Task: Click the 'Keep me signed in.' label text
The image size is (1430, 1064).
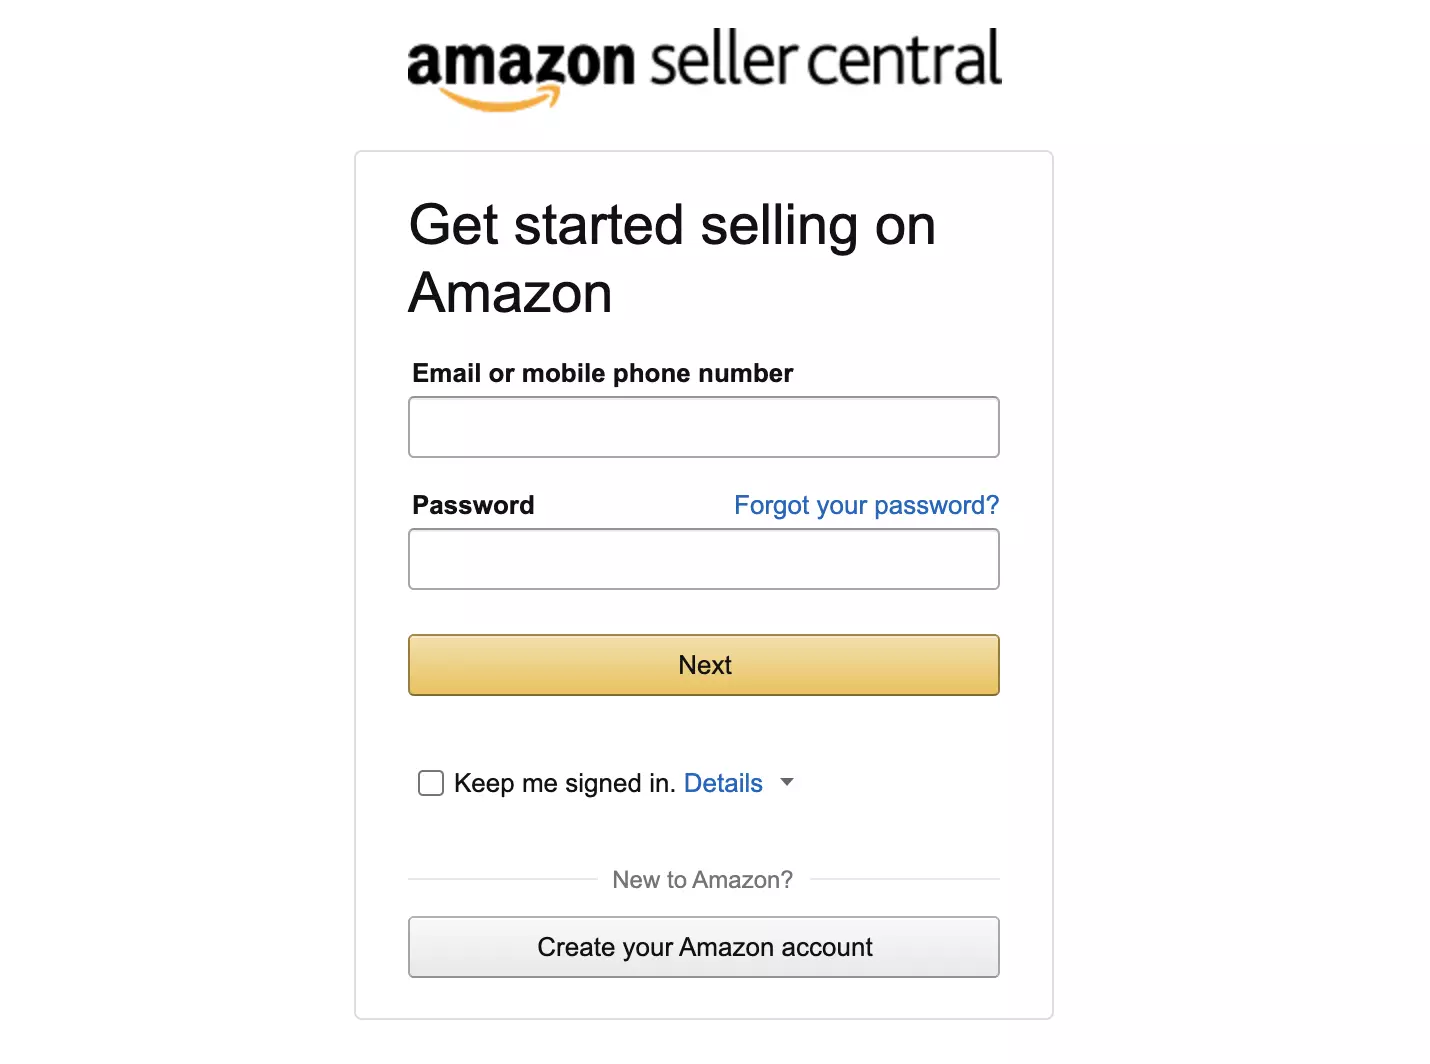Action: click(x=565, y=783)
